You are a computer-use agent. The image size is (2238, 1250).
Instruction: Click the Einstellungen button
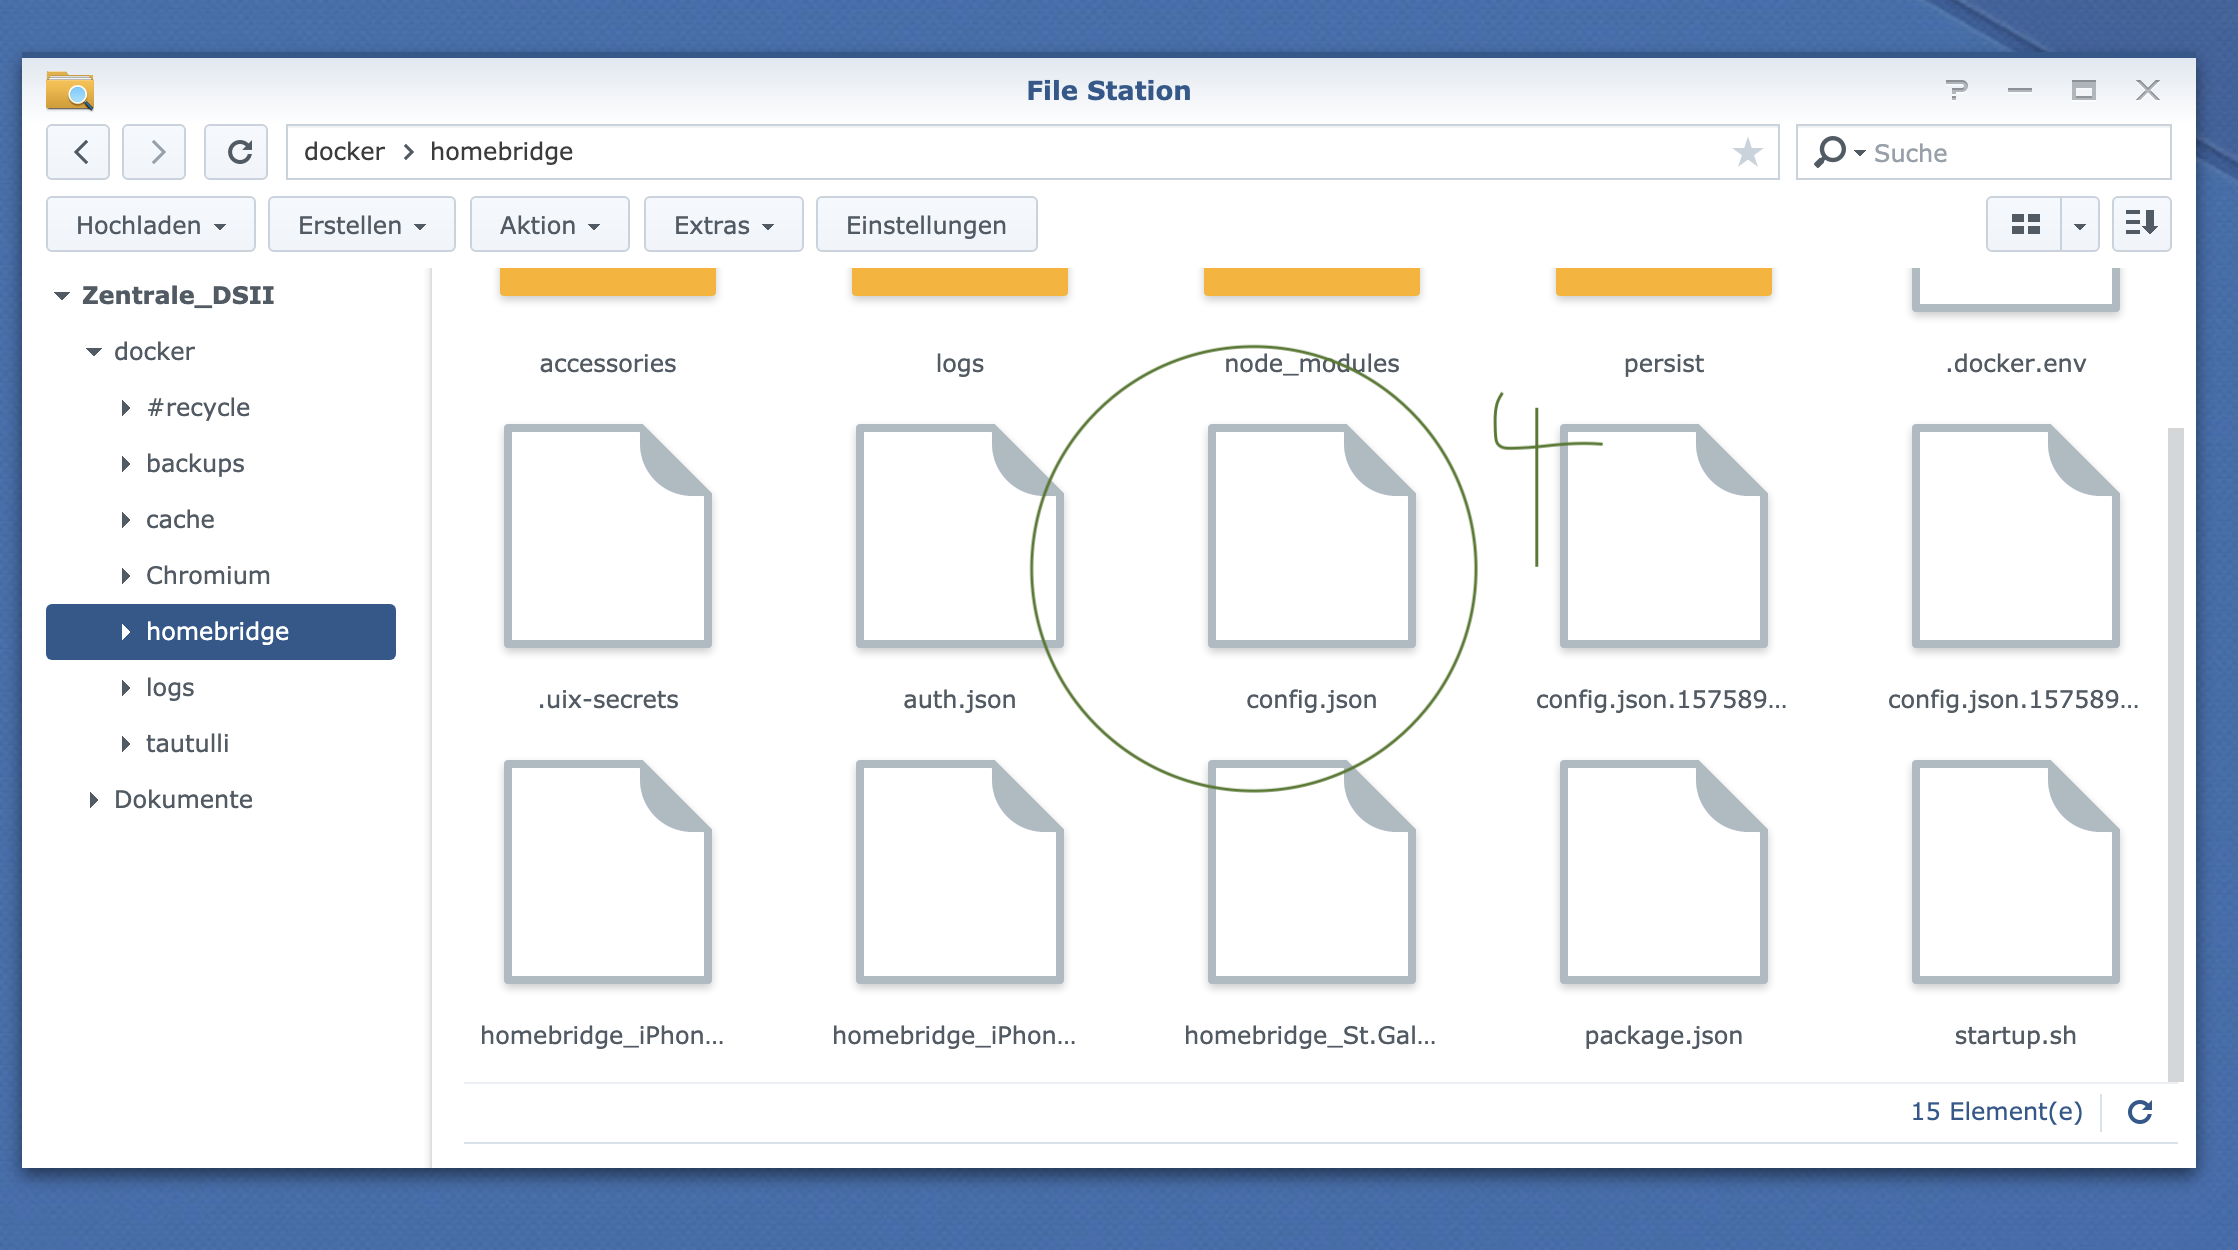(x=926, y=225)
